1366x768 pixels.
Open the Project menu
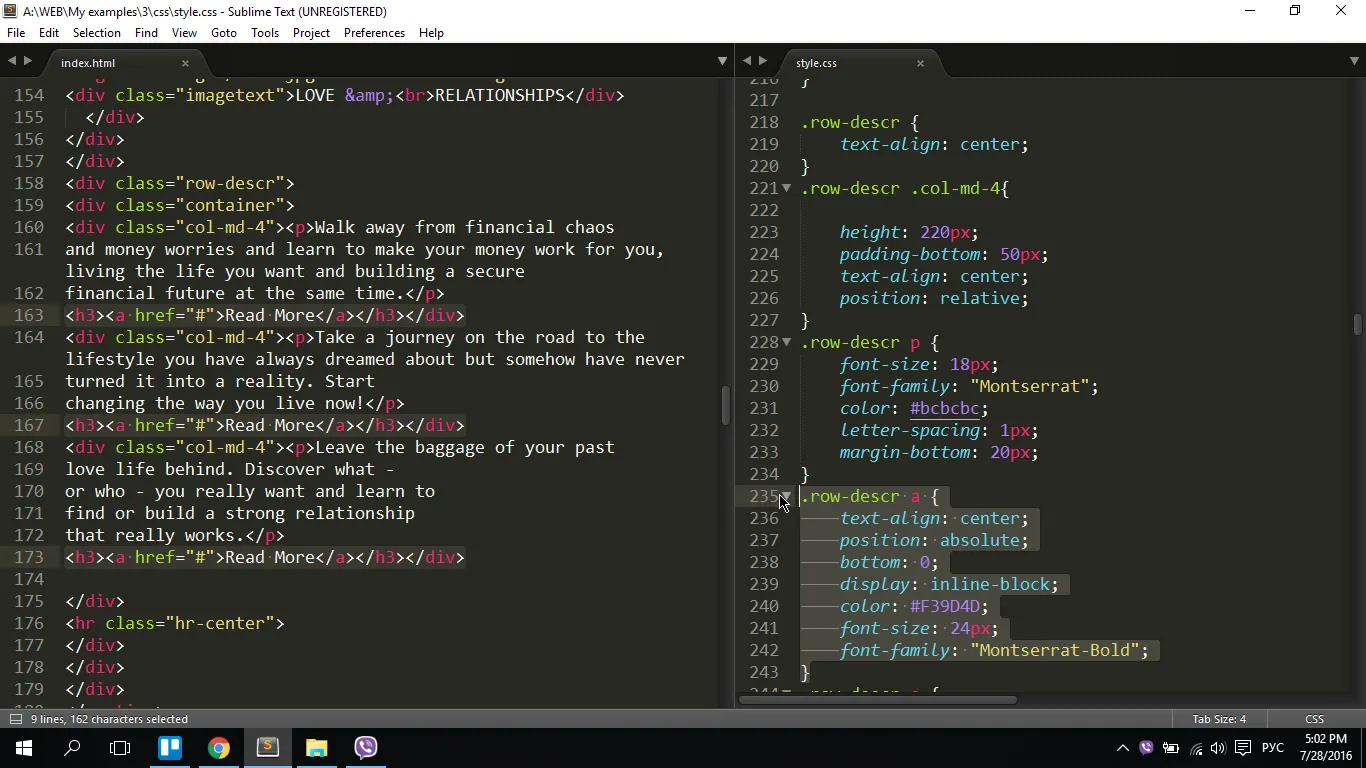click(311, 33)
